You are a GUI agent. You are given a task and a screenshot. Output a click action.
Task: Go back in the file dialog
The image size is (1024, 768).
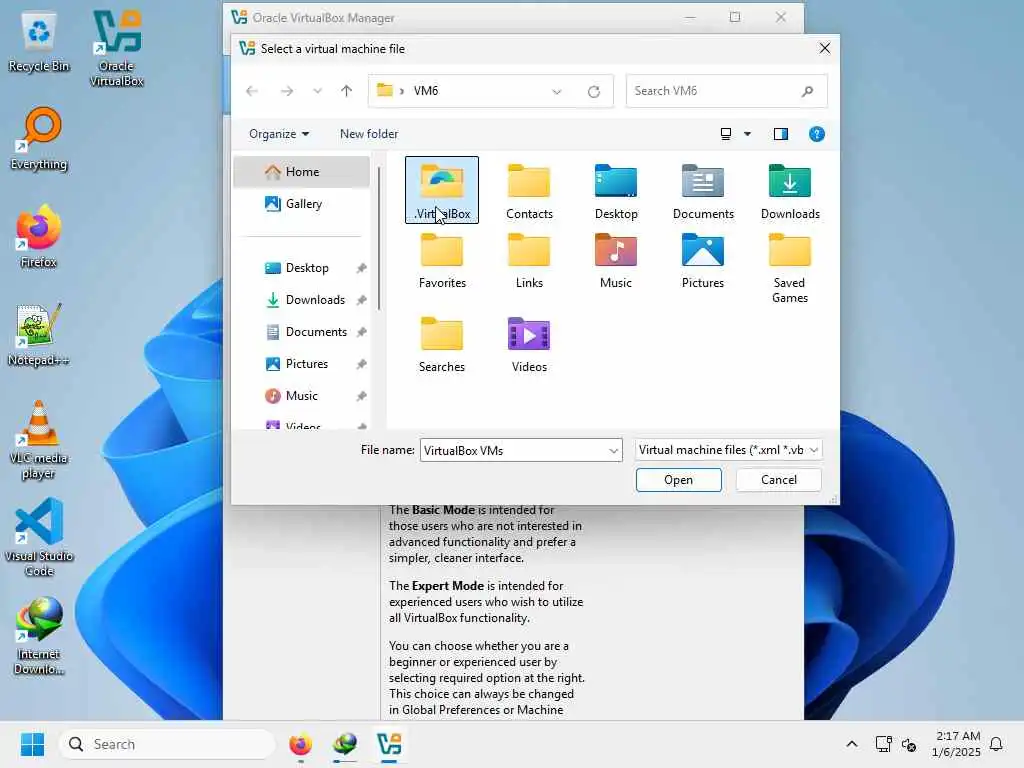[x=252, y=91]
